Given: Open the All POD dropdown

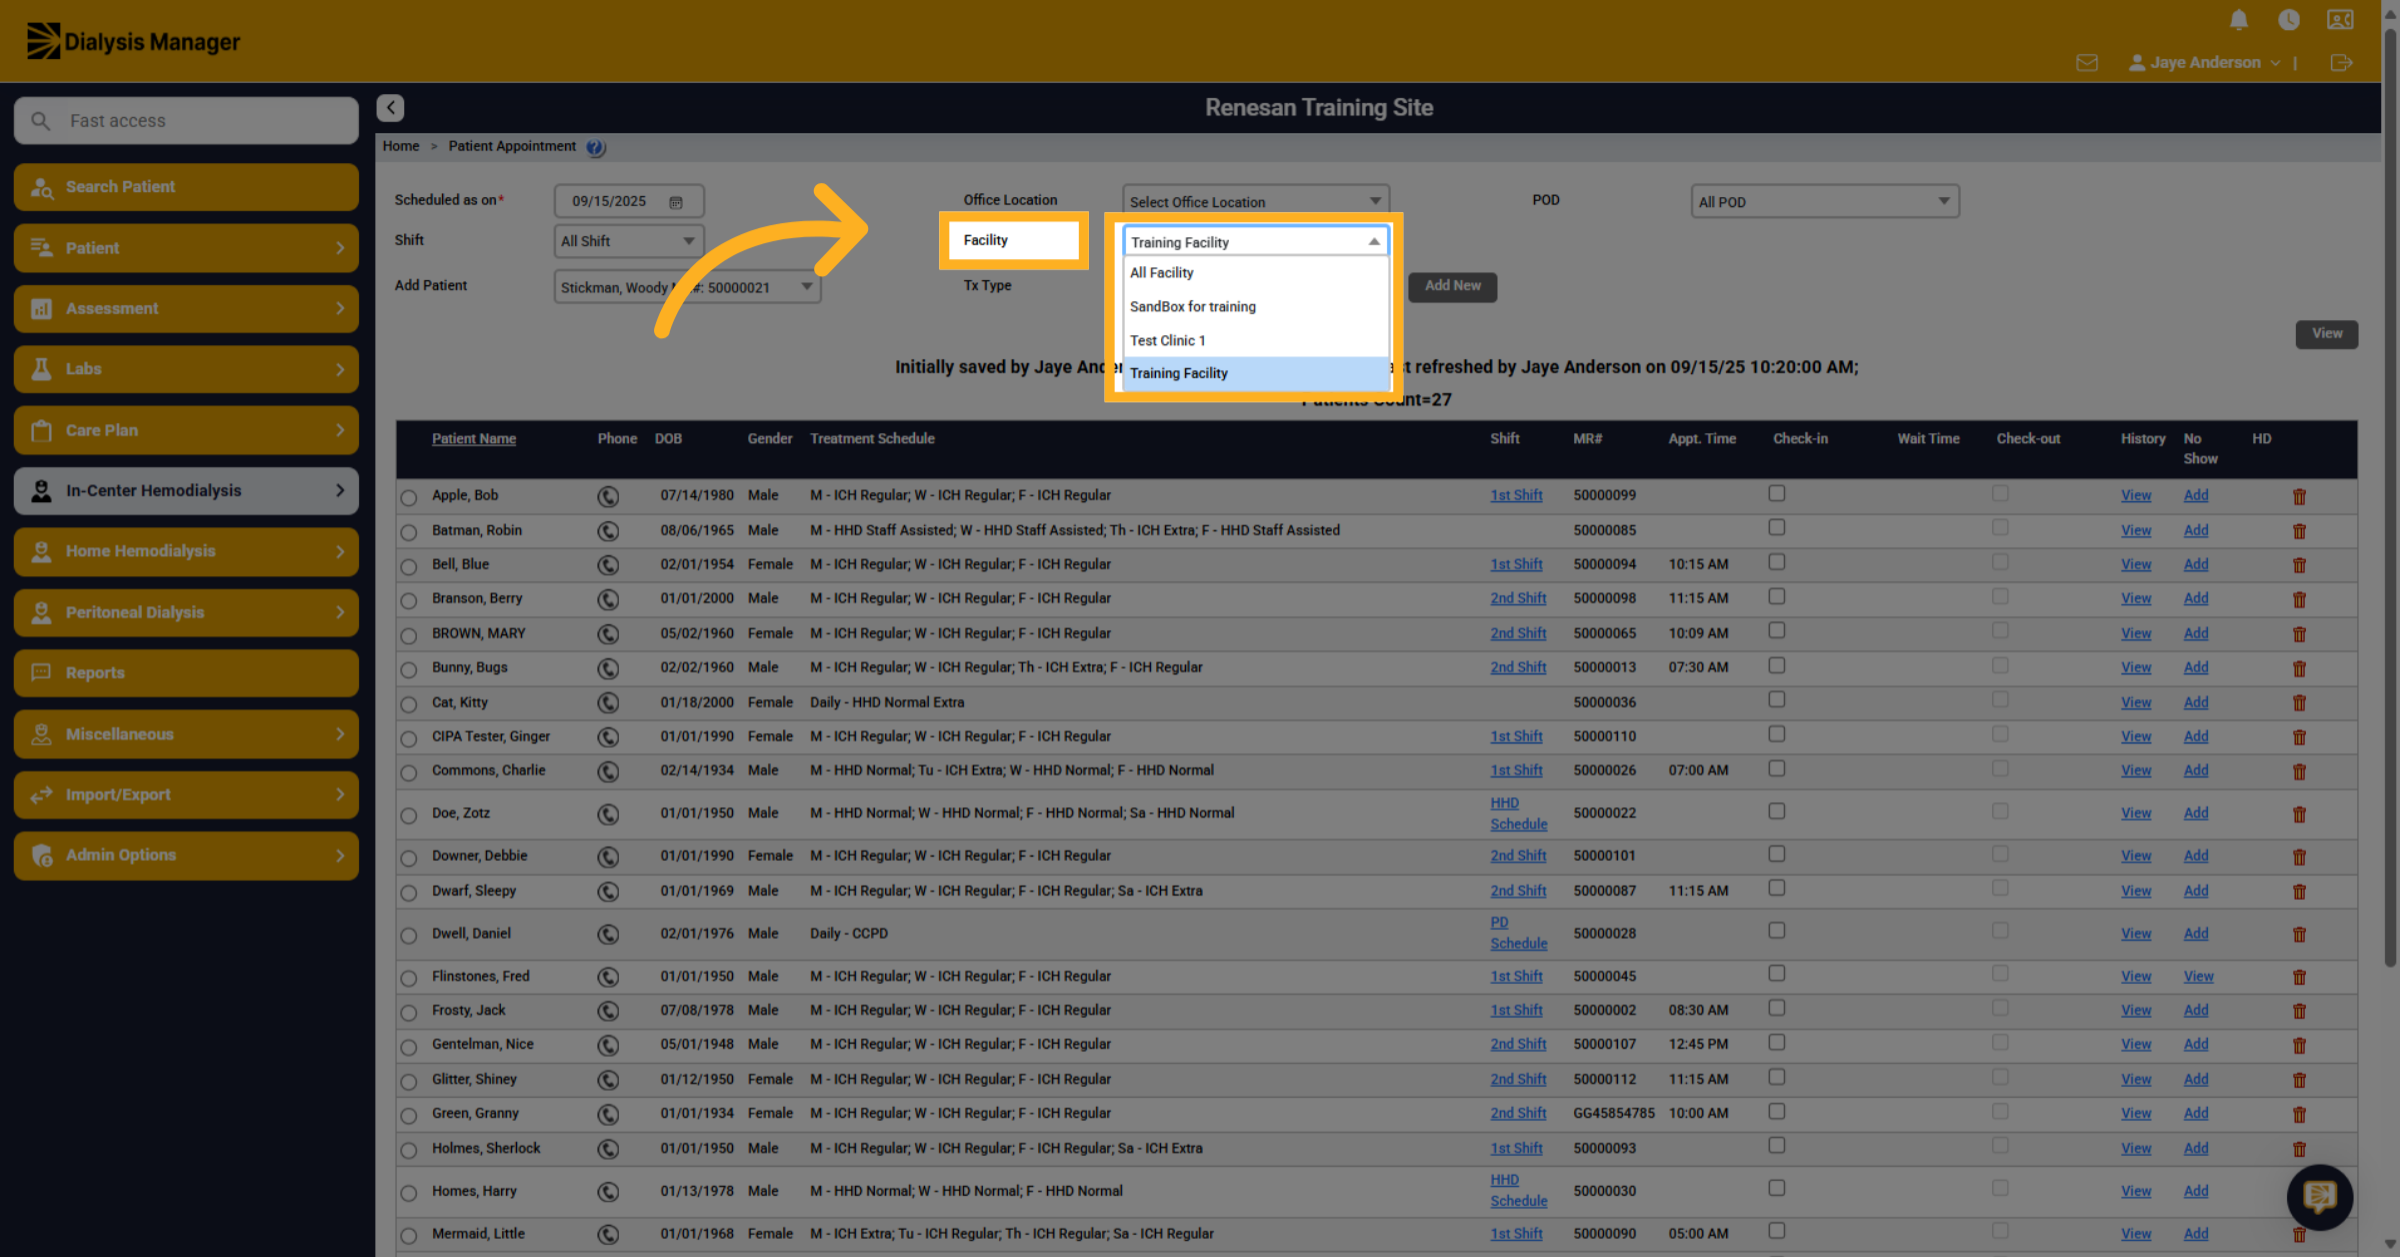Looking at the screenshot, I should [1824, 201].
